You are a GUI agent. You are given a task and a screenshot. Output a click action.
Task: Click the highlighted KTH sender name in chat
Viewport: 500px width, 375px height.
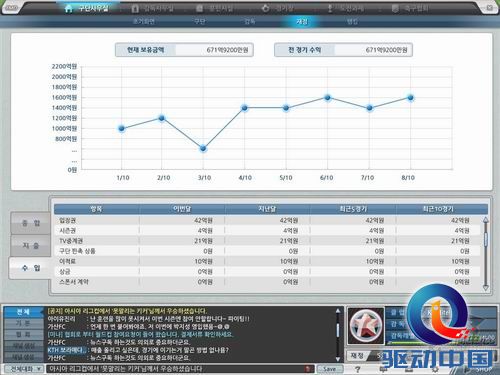click(67, 350)
